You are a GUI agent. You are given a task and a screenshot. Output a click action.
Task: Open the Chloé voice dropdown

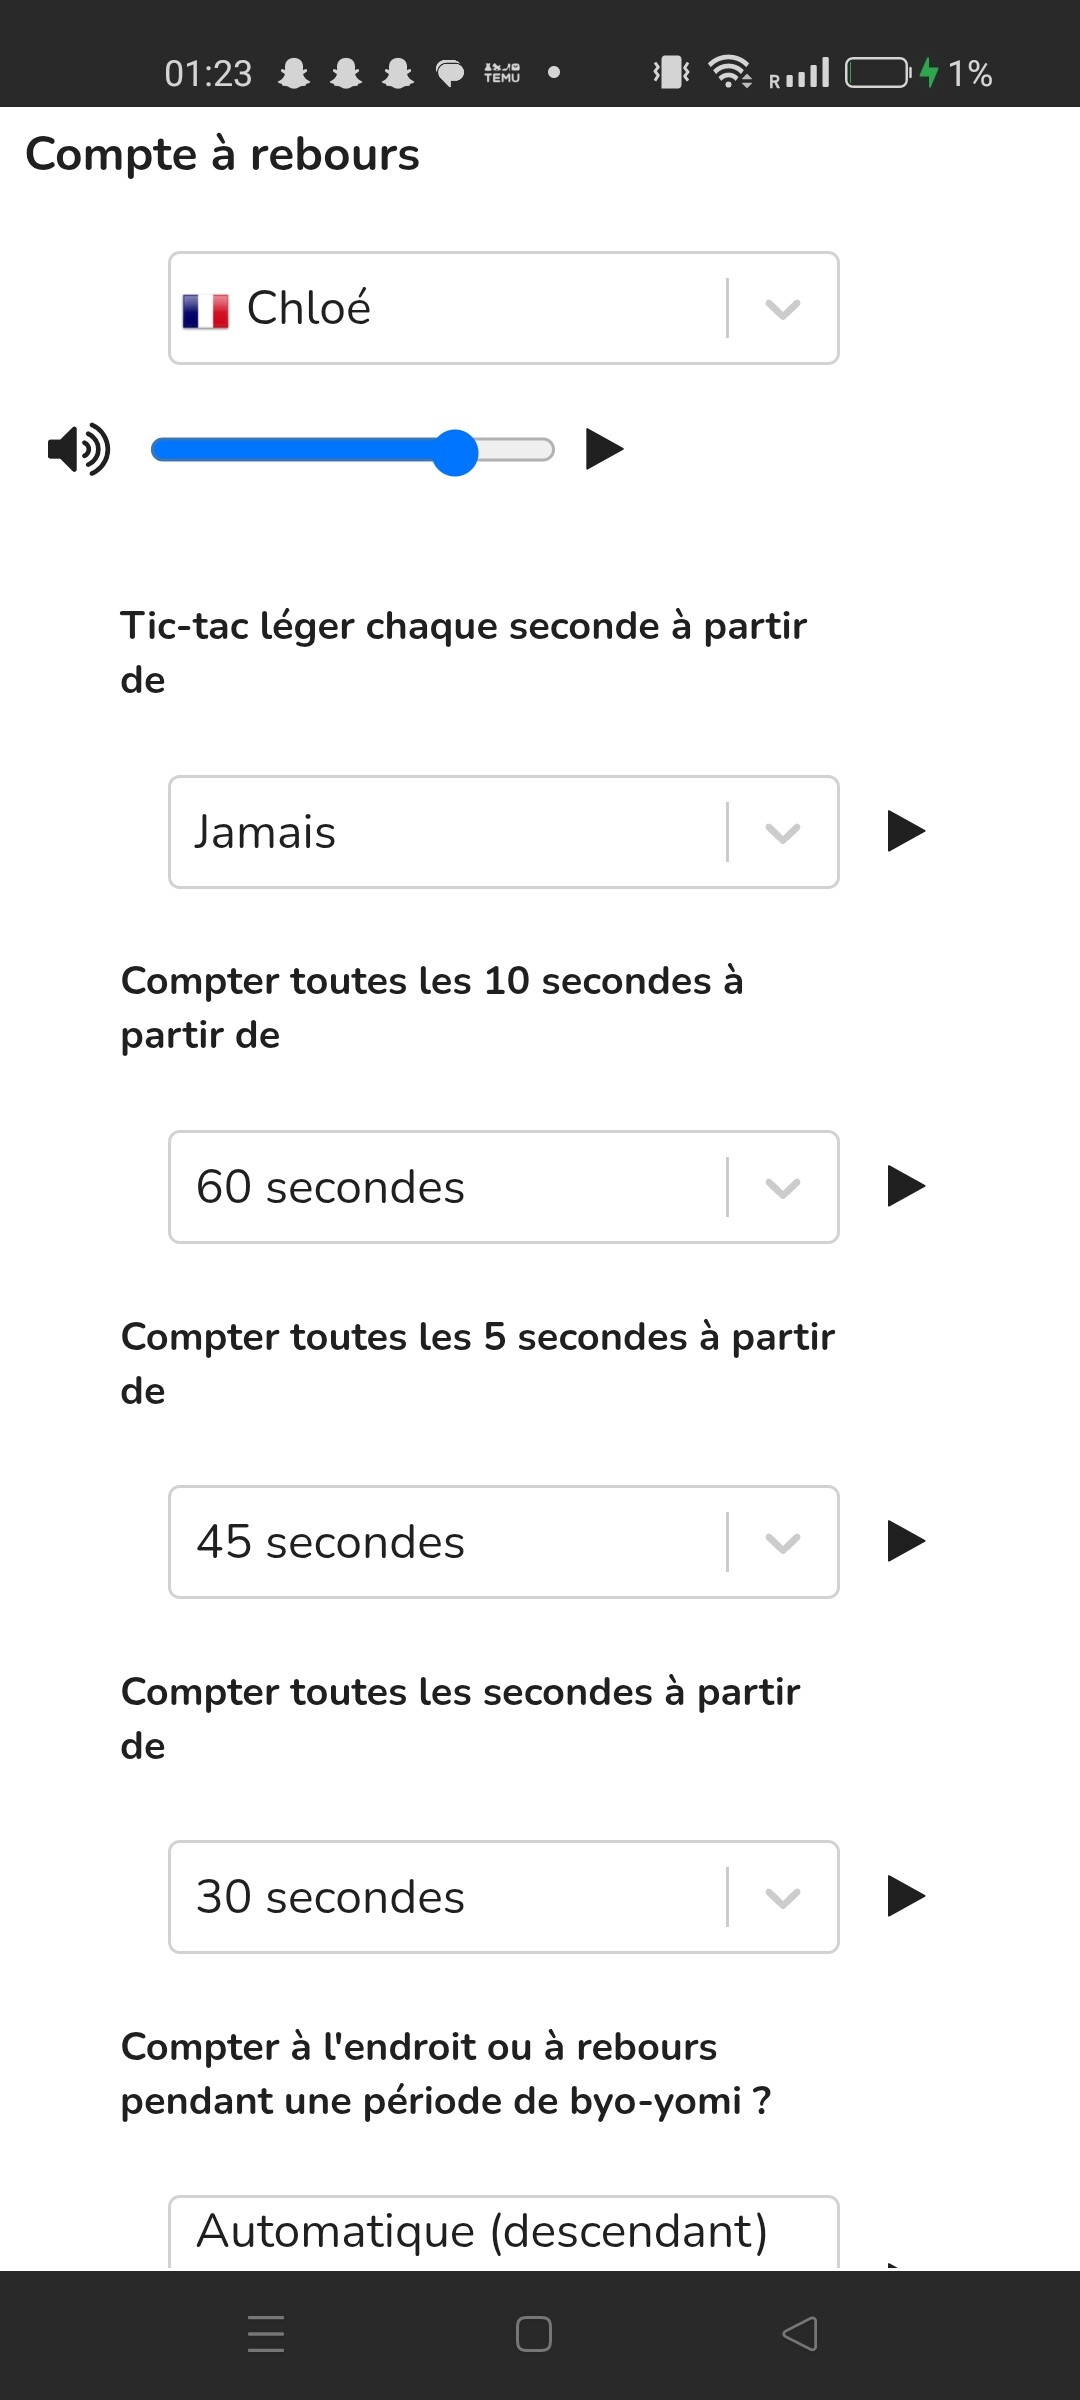point(503,308)
